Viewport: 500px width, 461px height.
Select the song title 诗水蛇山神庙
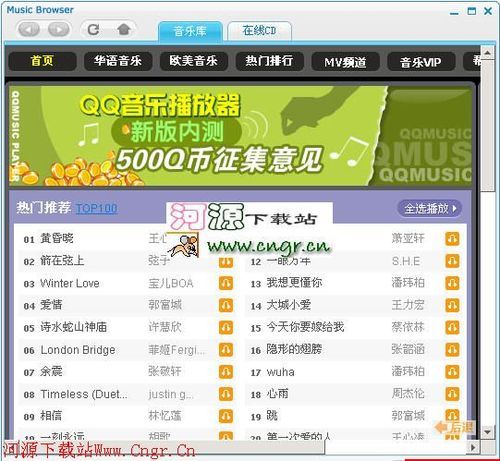coord(73,327)
